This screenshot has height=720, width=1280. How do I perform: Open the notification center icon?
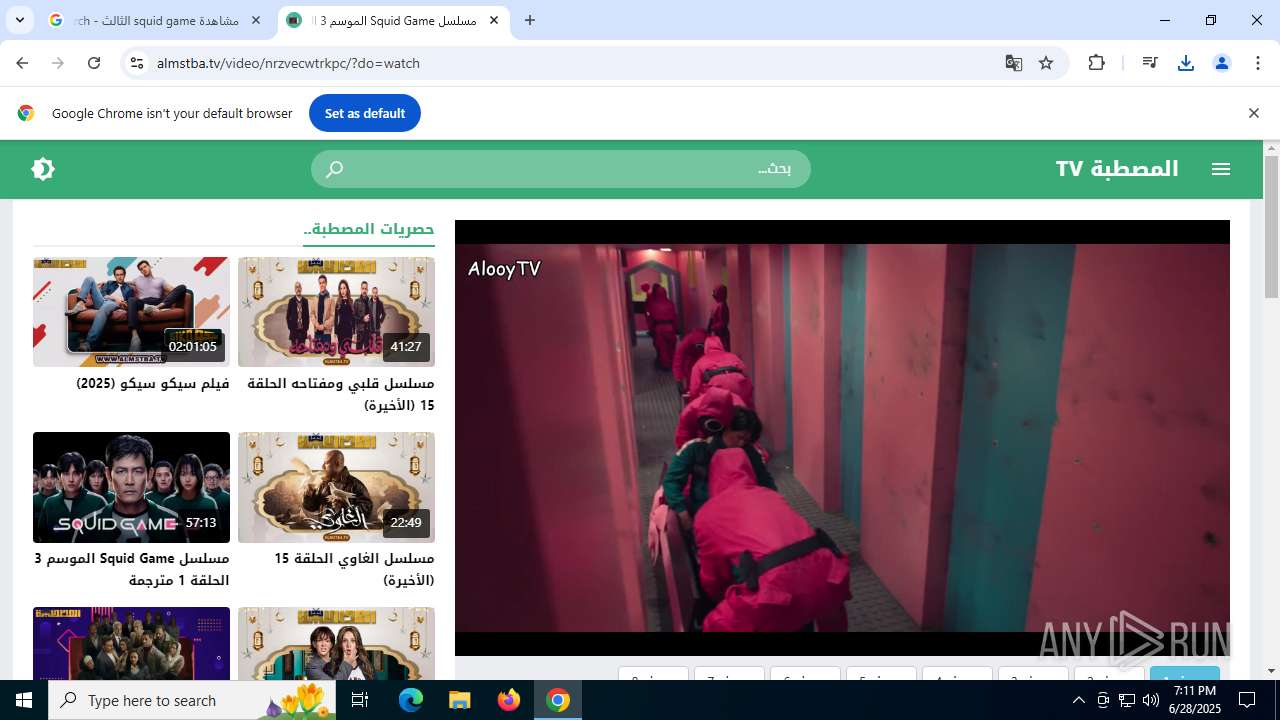1247,700
